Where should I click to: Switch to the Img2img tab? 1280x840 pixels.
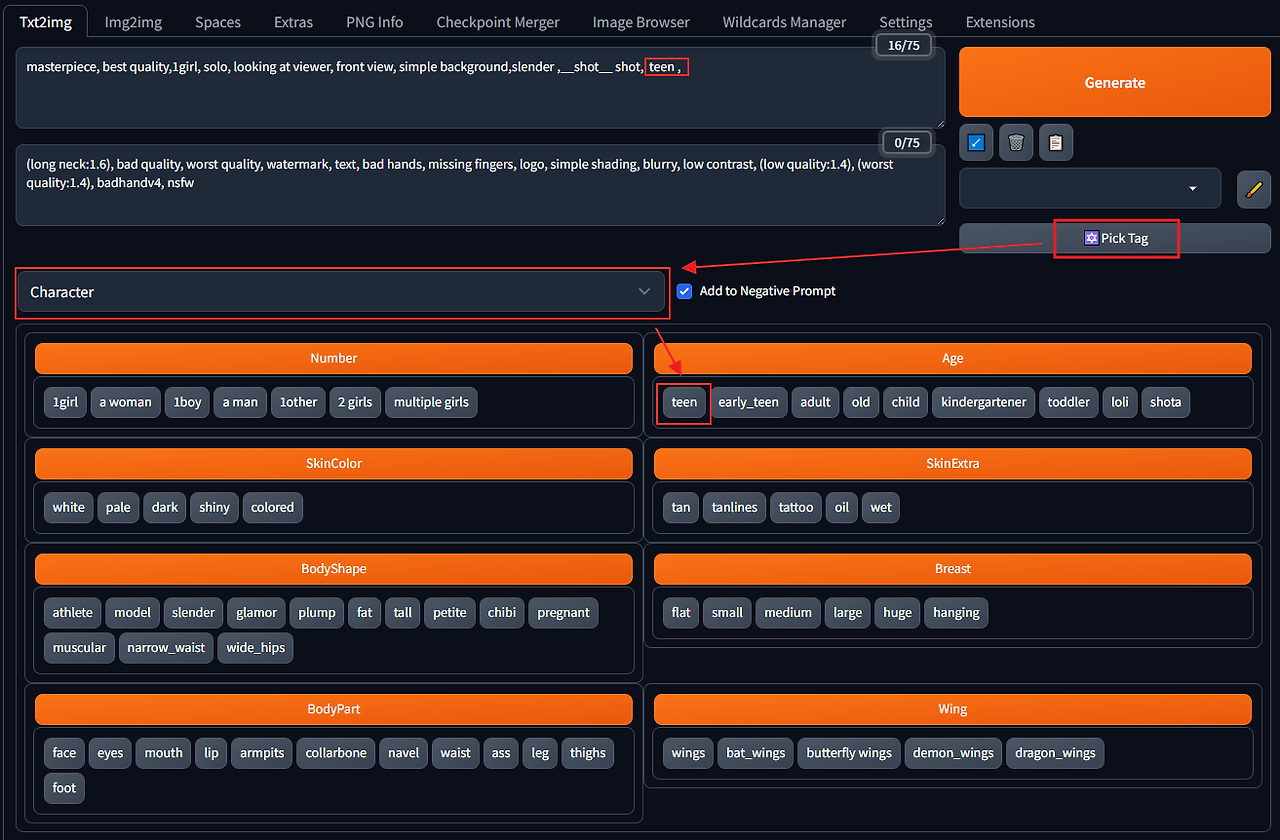coord(133,22)
